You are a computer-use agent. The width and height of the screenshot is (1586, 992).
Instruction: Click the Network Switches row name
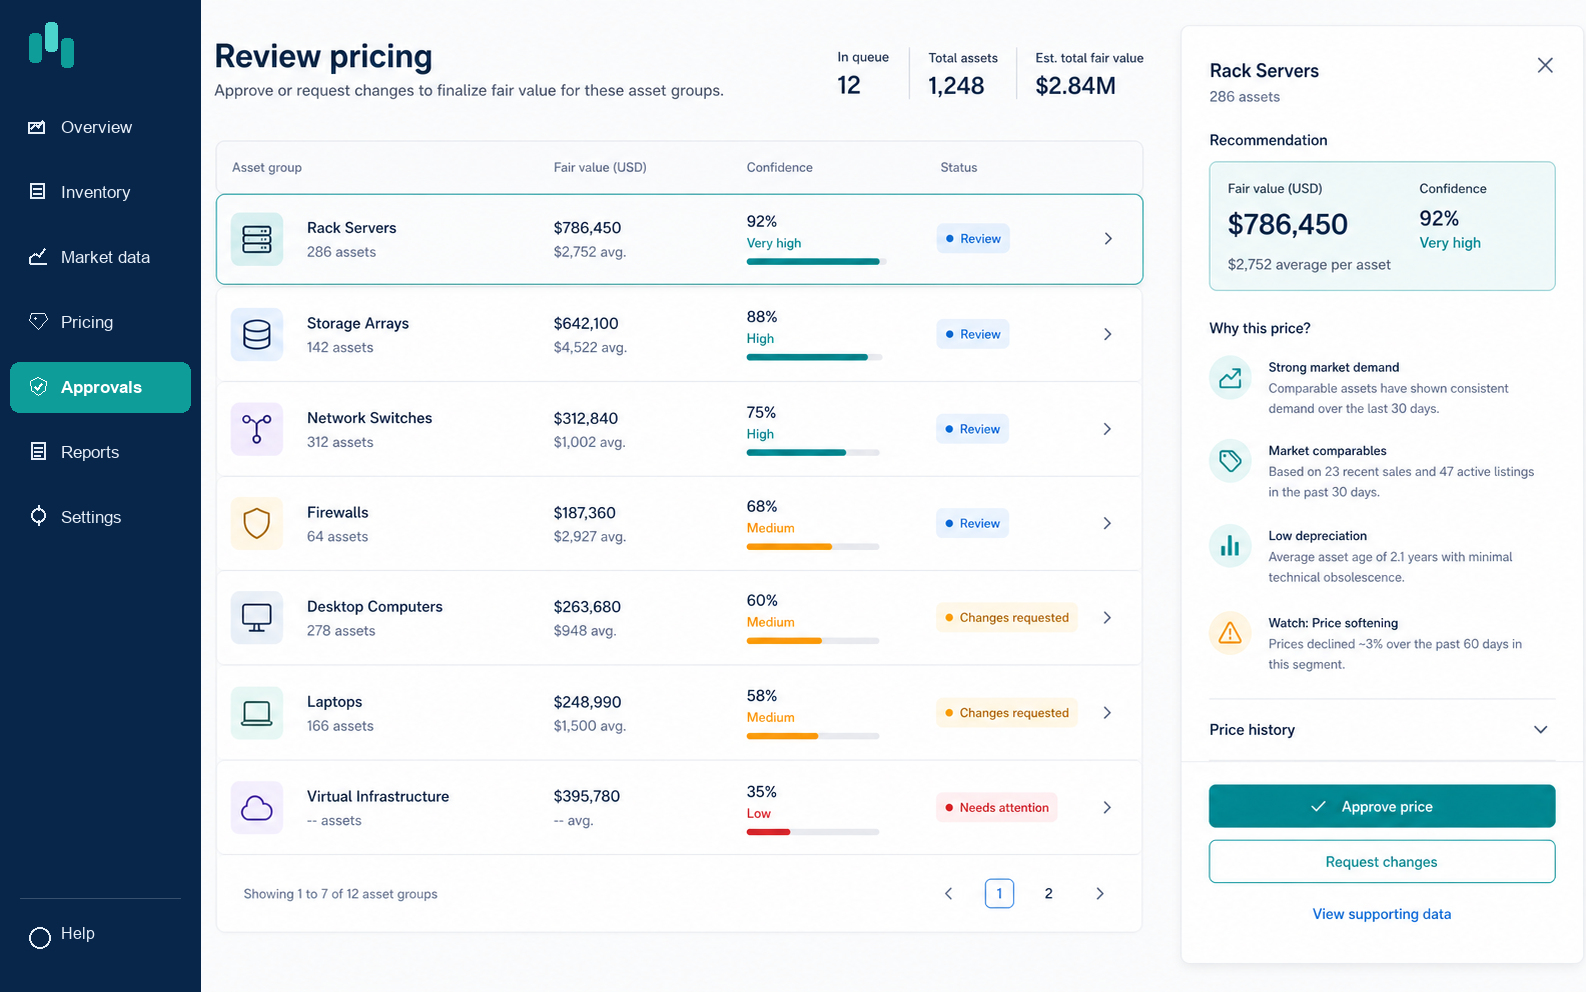pos(370,418)
